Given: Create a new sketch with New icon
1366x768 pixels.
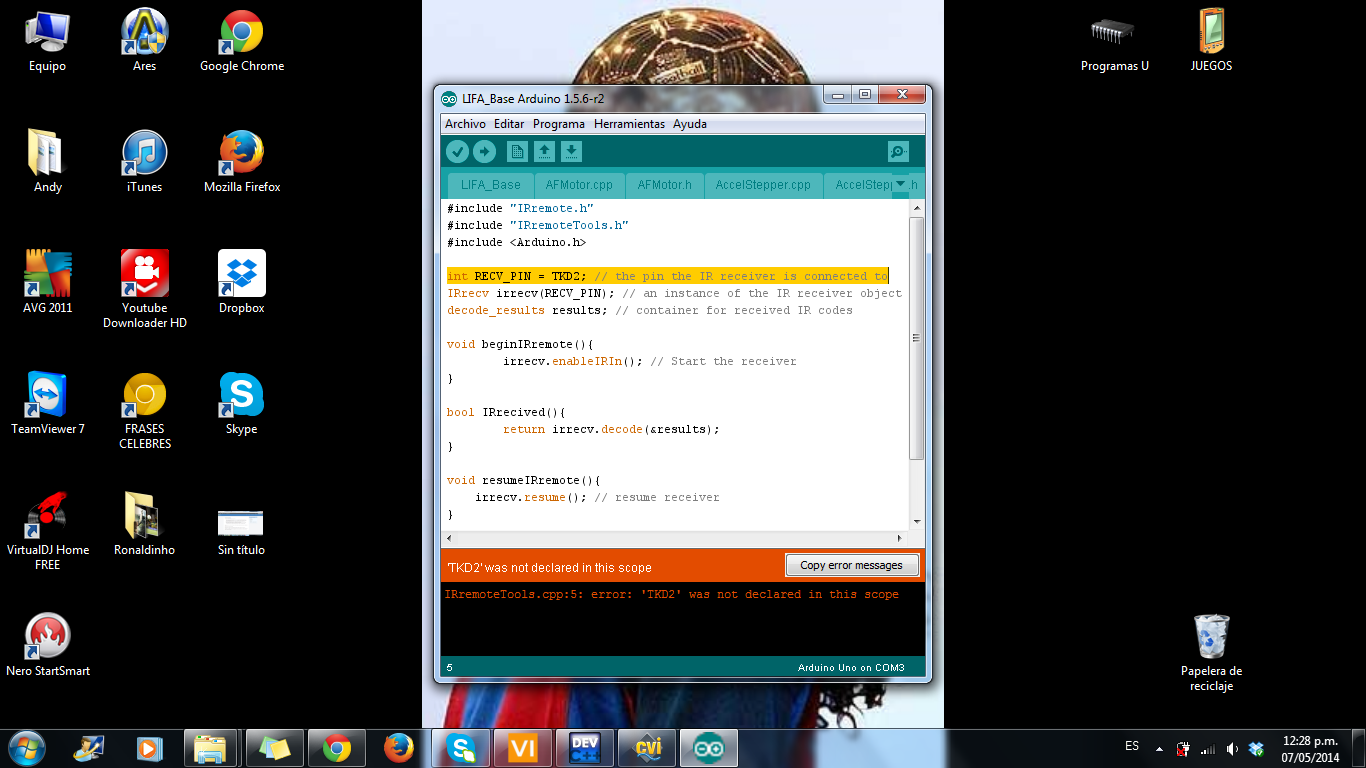Looking at the screenshot, I should coord(517,151).
